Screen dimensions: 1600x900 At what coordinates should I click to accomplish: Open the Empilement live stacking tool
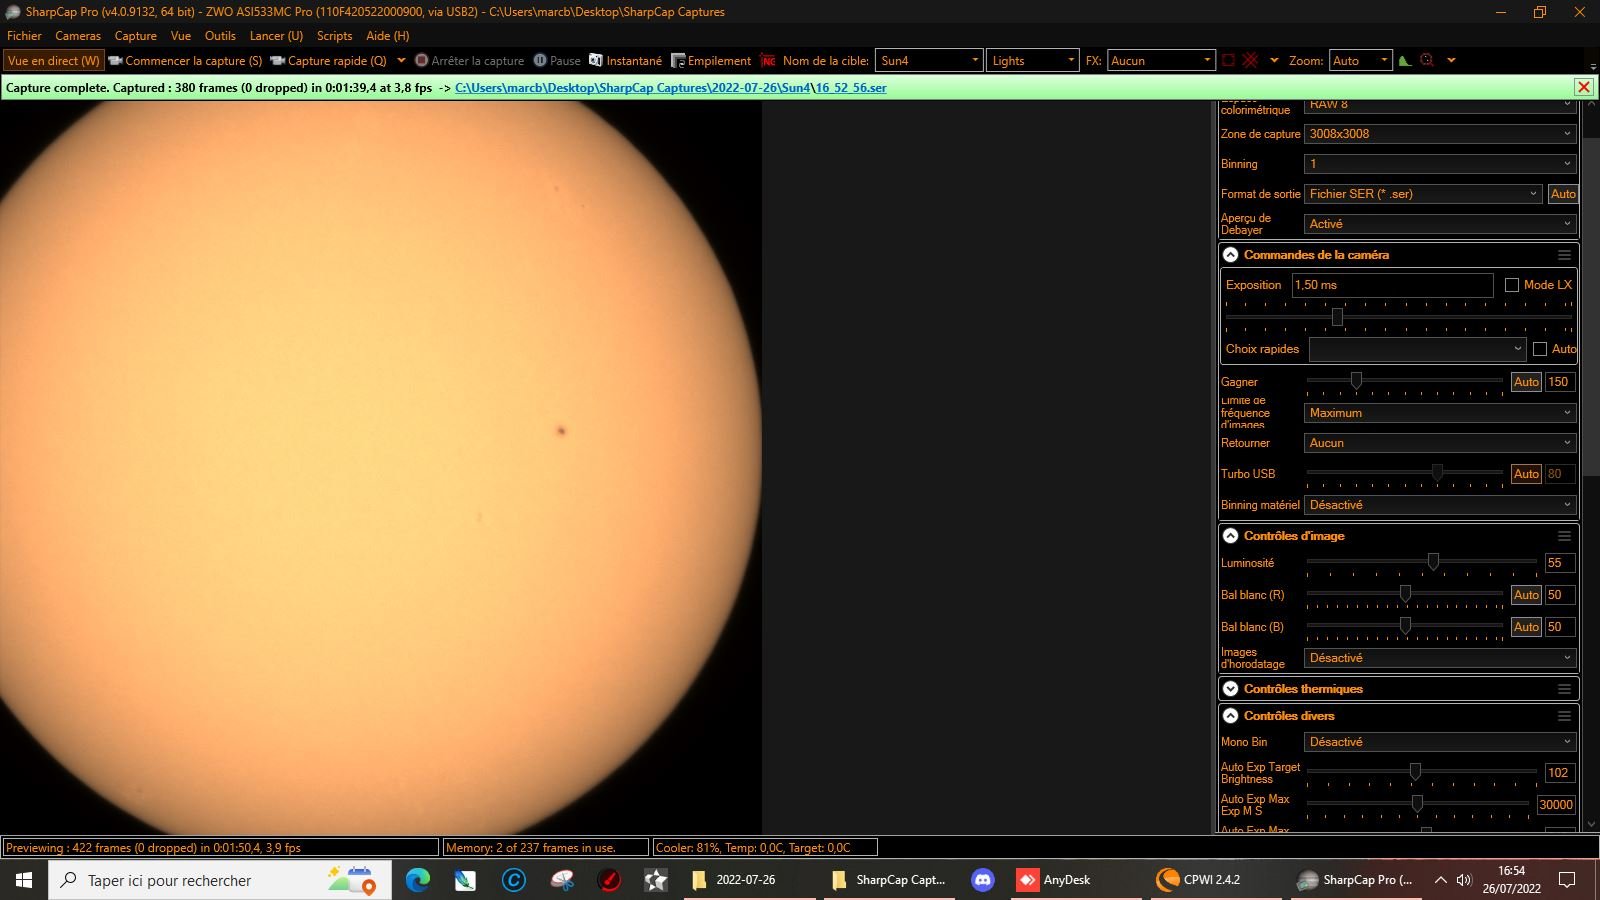coord(710,61)
